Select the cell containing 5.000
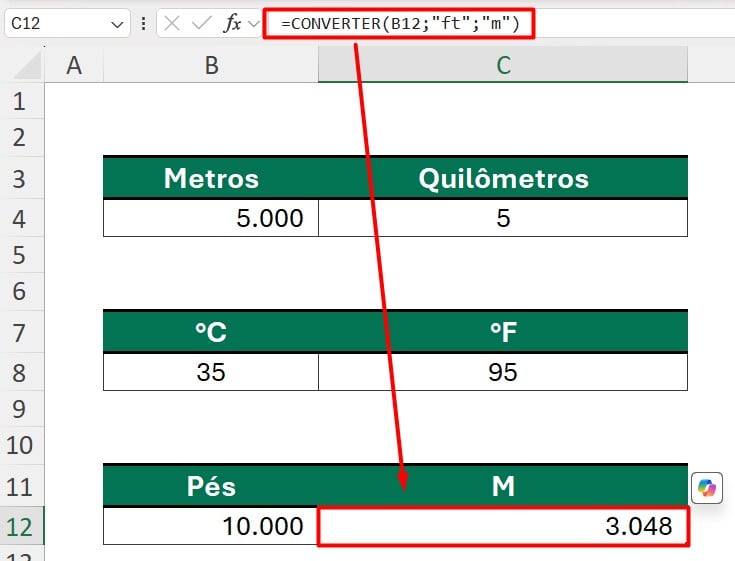This screenshot has width=735, height=561. click(x=211, y=218)
